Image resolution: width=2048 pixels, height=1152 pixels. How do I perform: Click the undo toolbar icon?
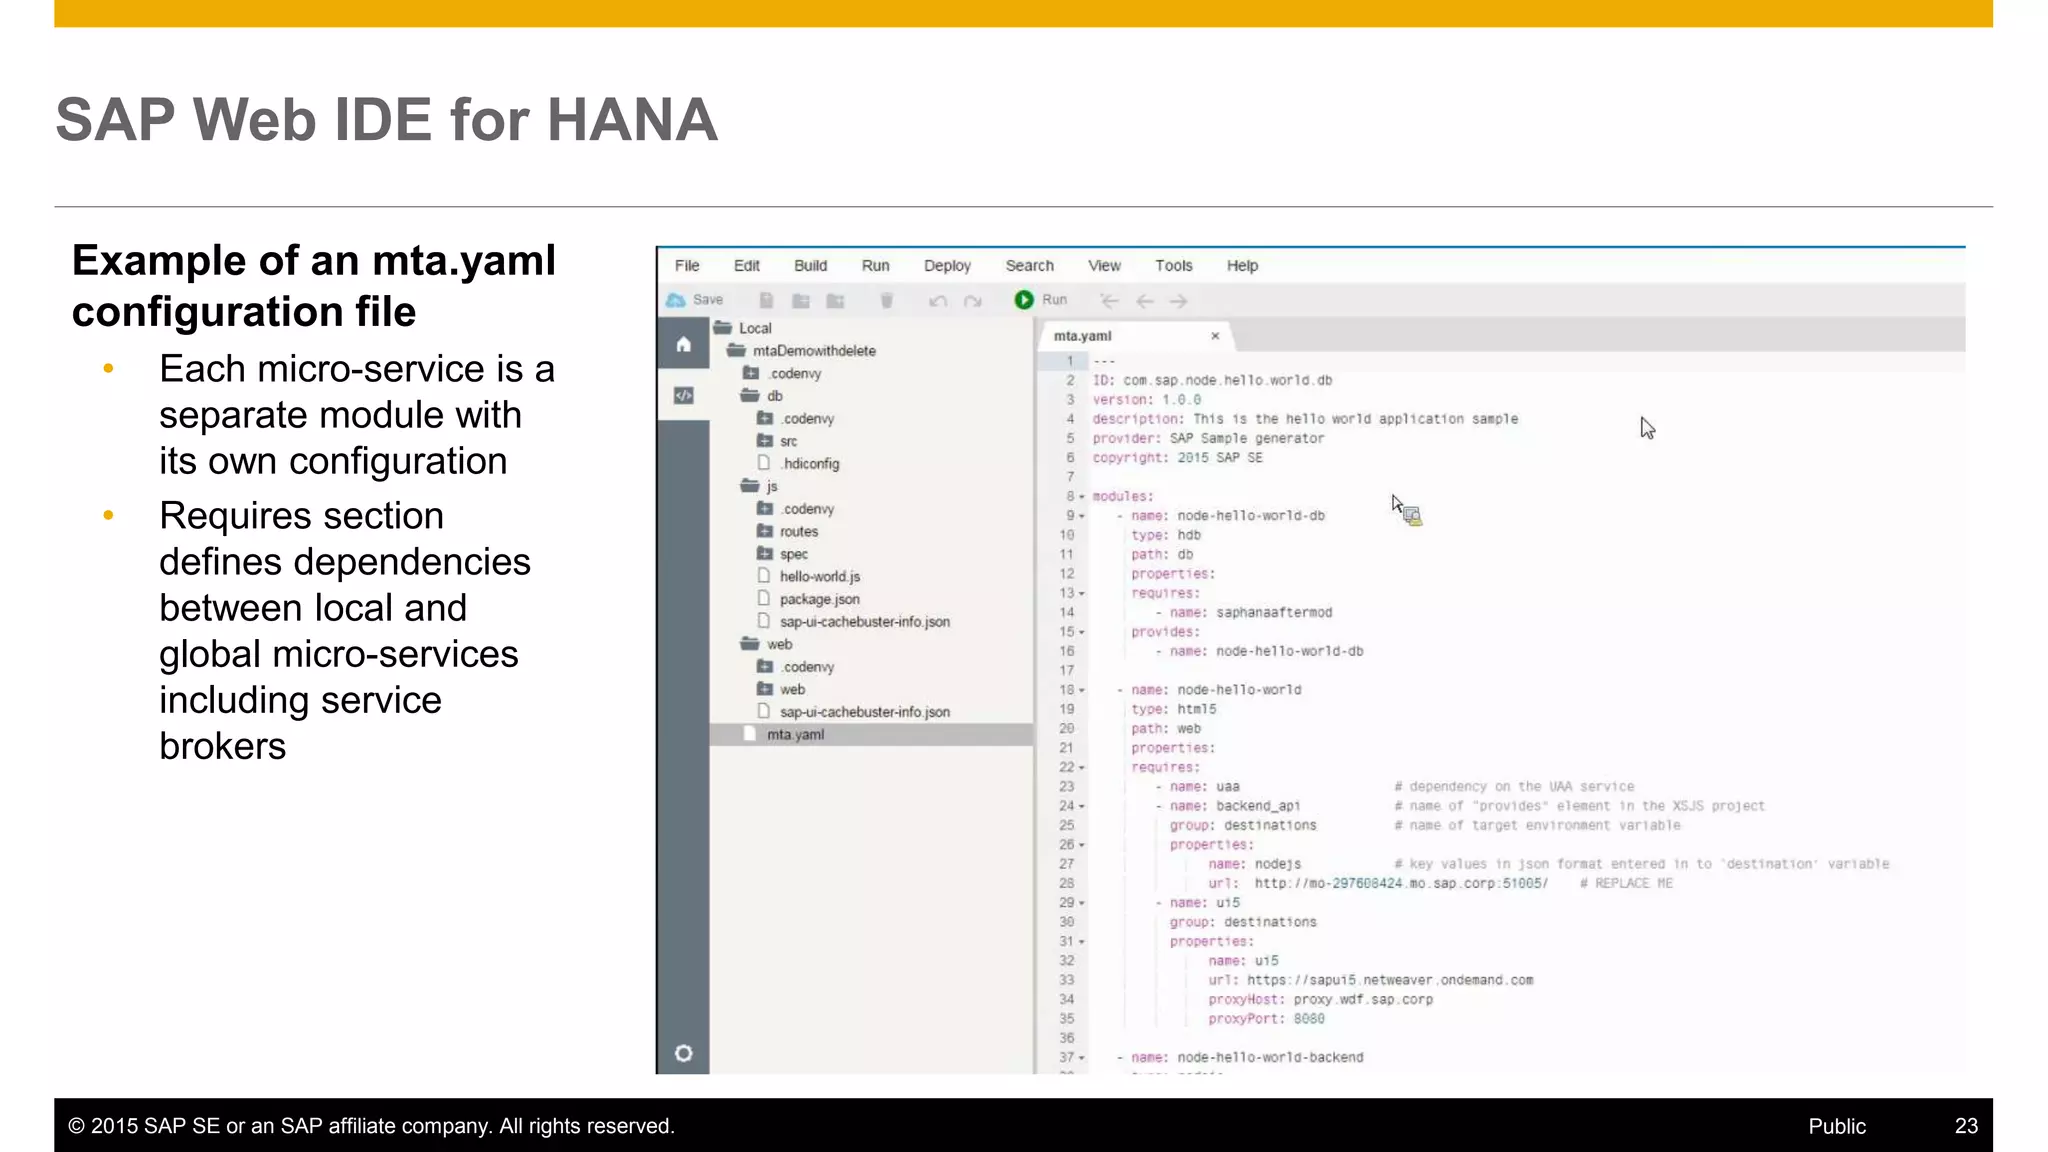coord(937,301)
